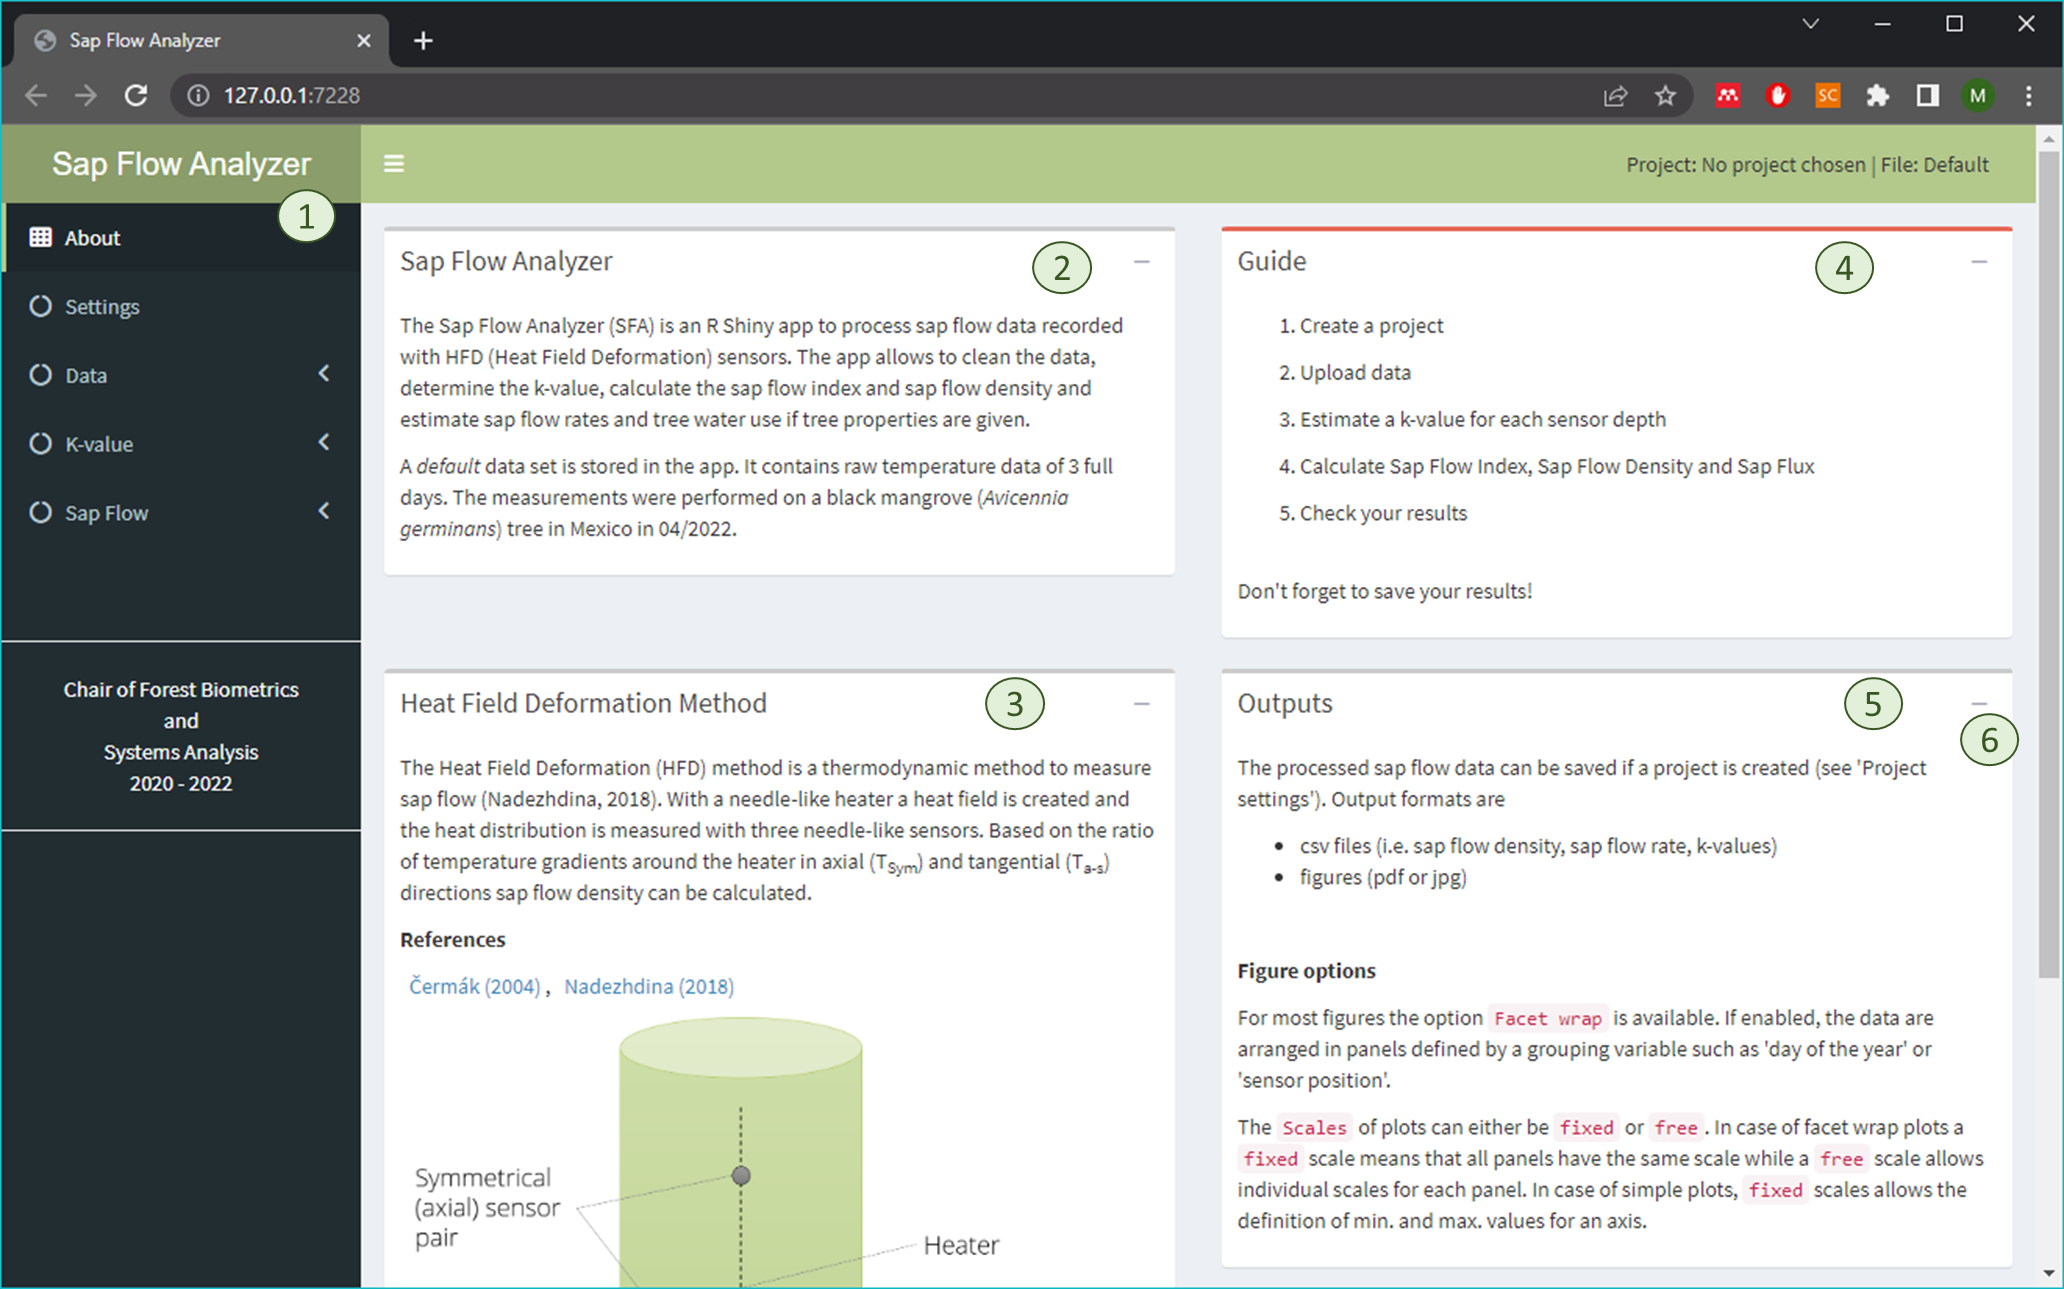Image resolution: width=2064 pixels, height=1289 pixels.
Task: Toggle the hamburger sidebar menu icon
Action: (393, 163)
